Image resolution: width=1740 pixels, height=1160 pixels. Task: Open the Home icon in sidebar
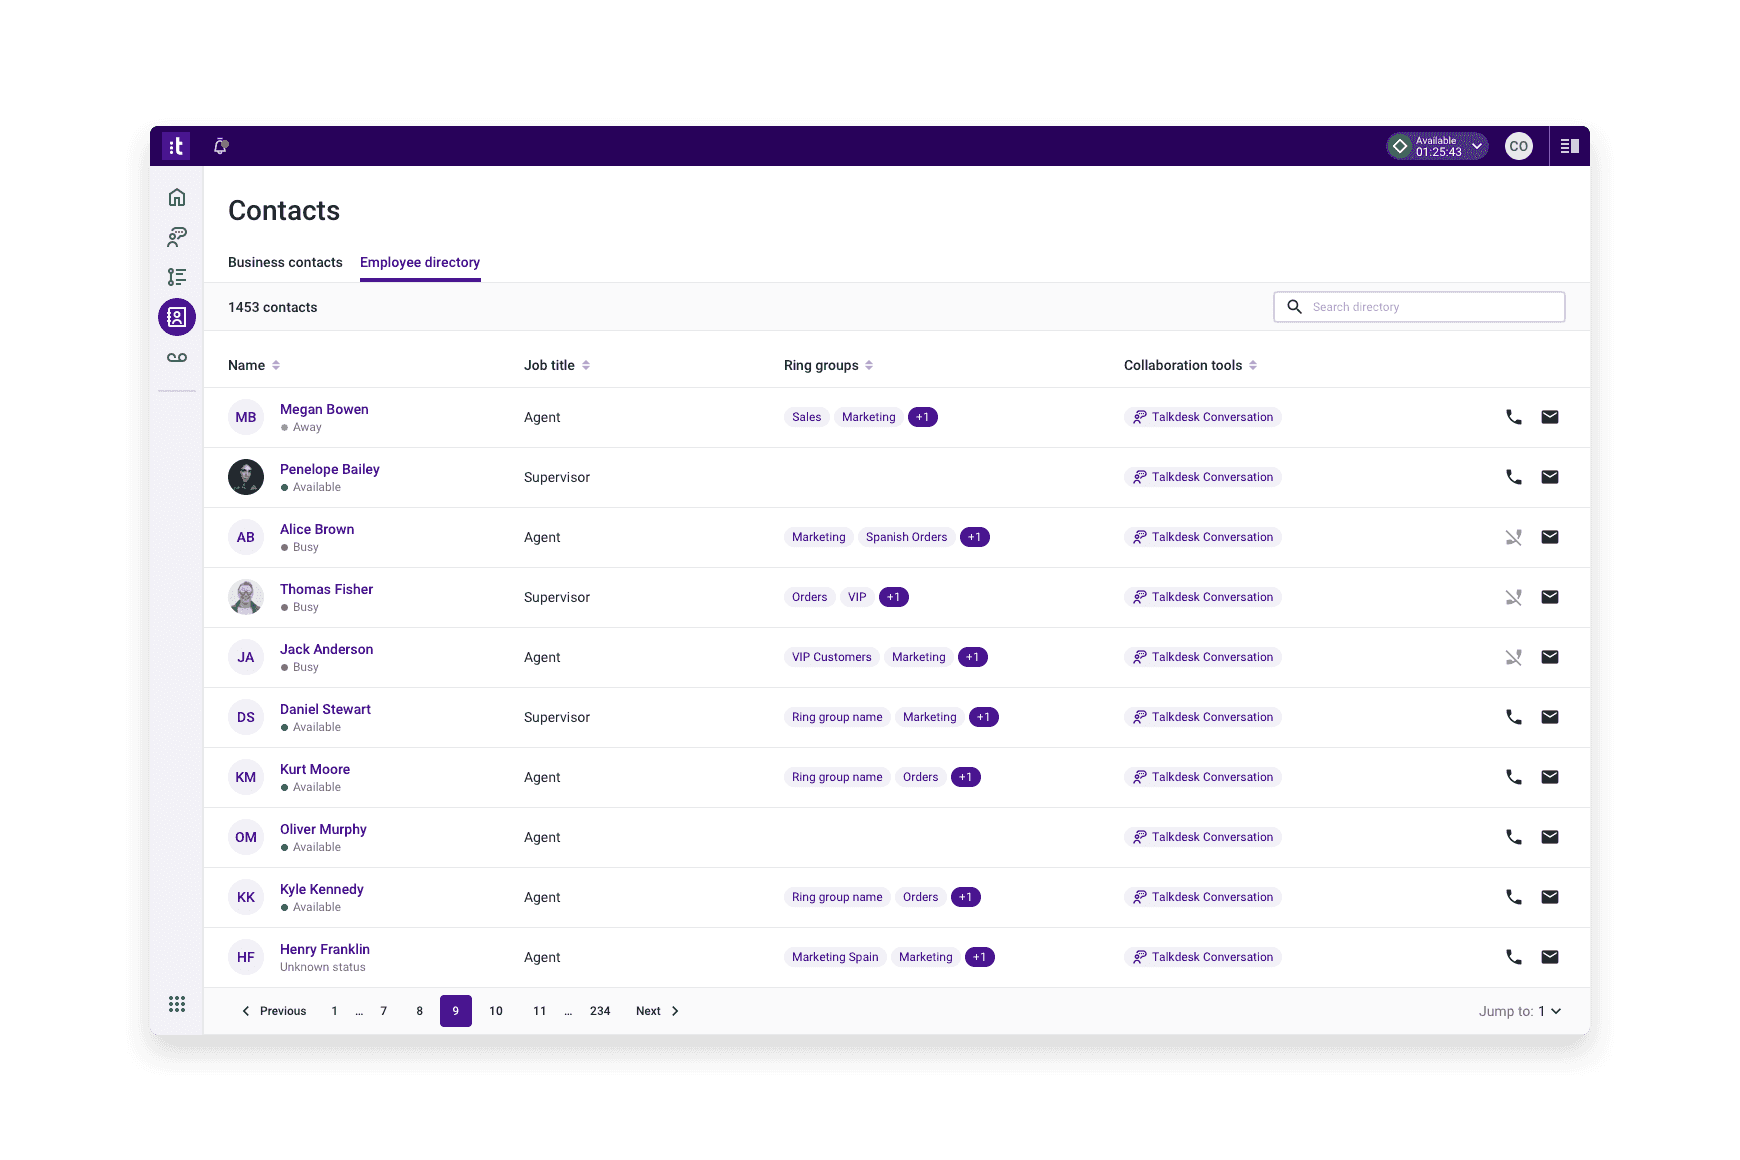click(177, 197)
